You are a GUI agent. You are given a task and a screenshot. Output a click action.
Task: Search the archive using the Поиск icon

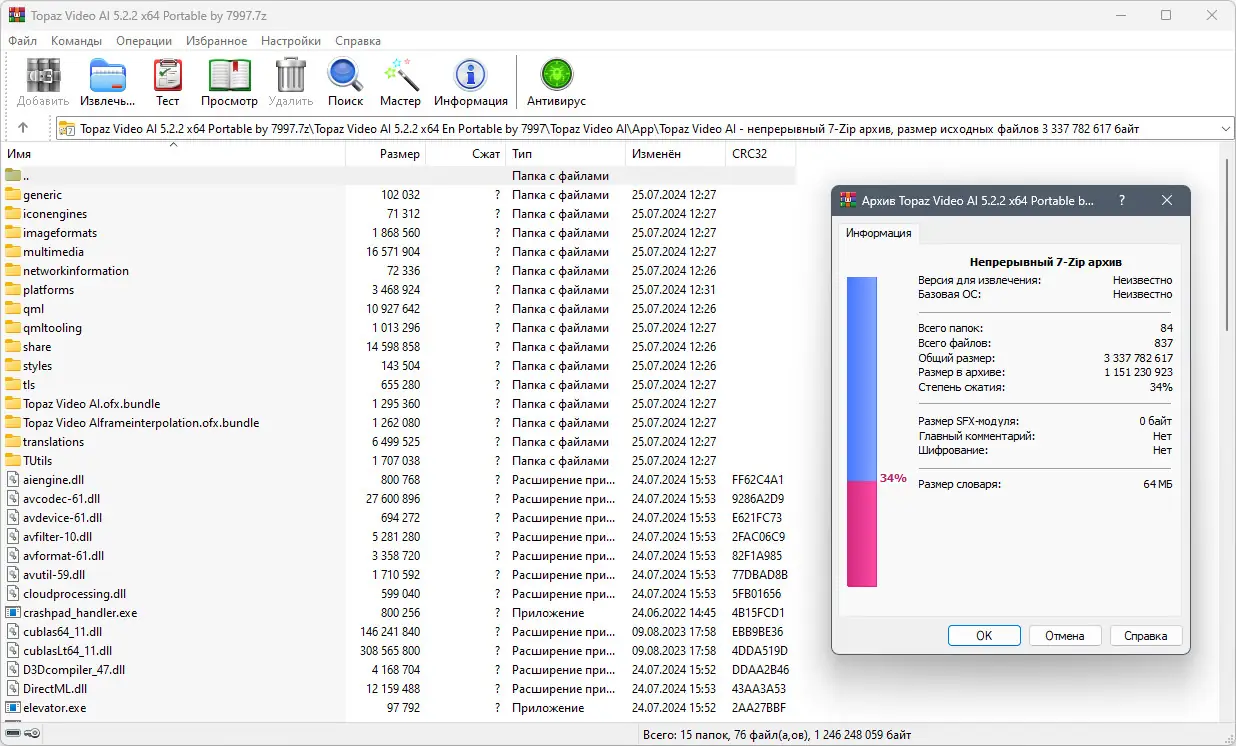pos(345,80)
